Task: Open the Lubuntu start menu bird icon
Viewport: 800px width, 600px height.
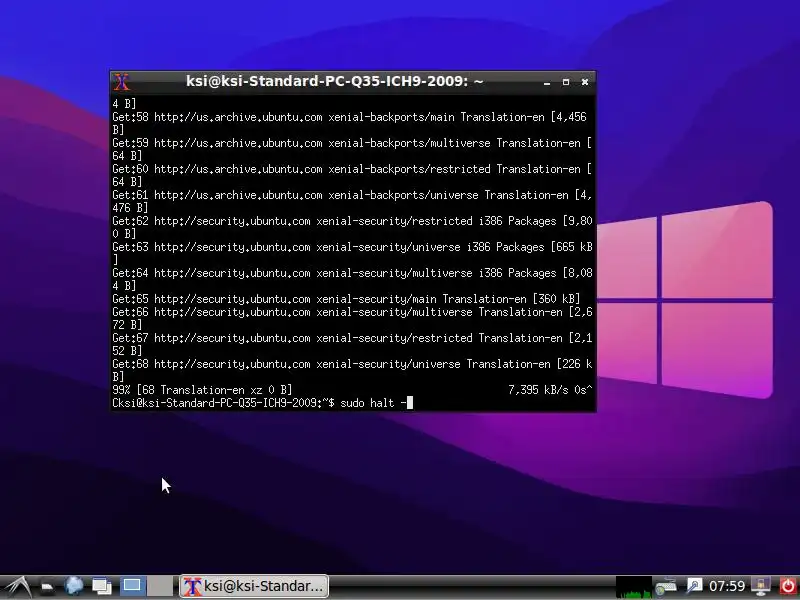Action: (x=18, y=586)
